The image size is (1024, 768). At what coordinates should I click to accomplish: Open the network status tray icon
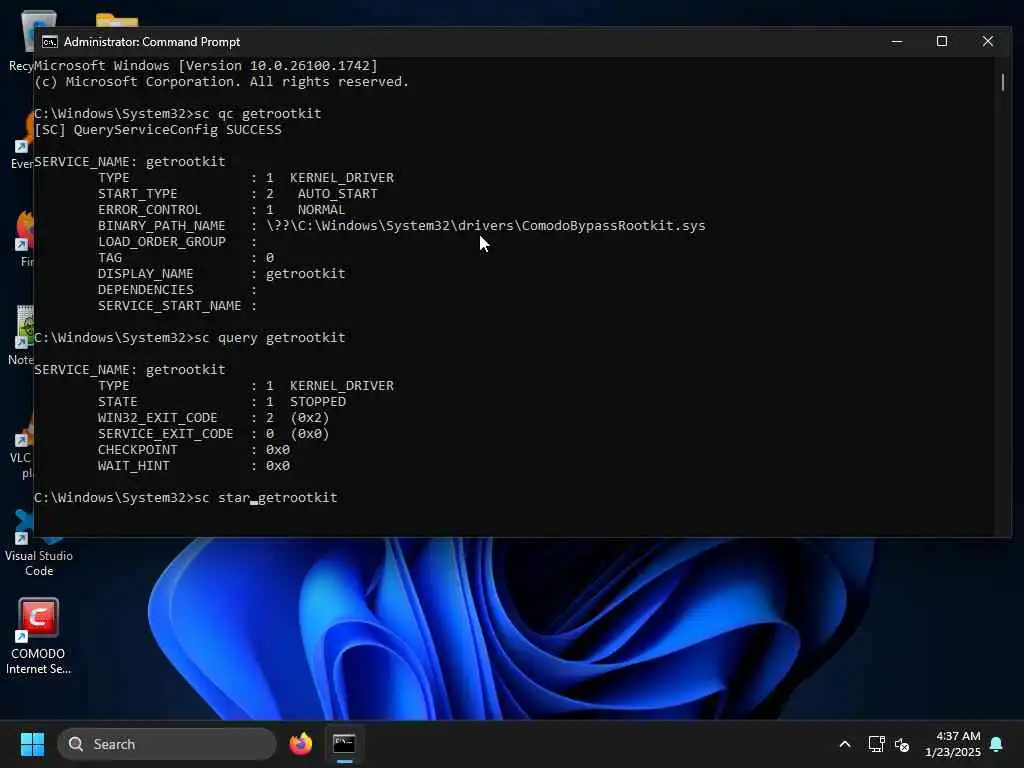pos(876,744)
